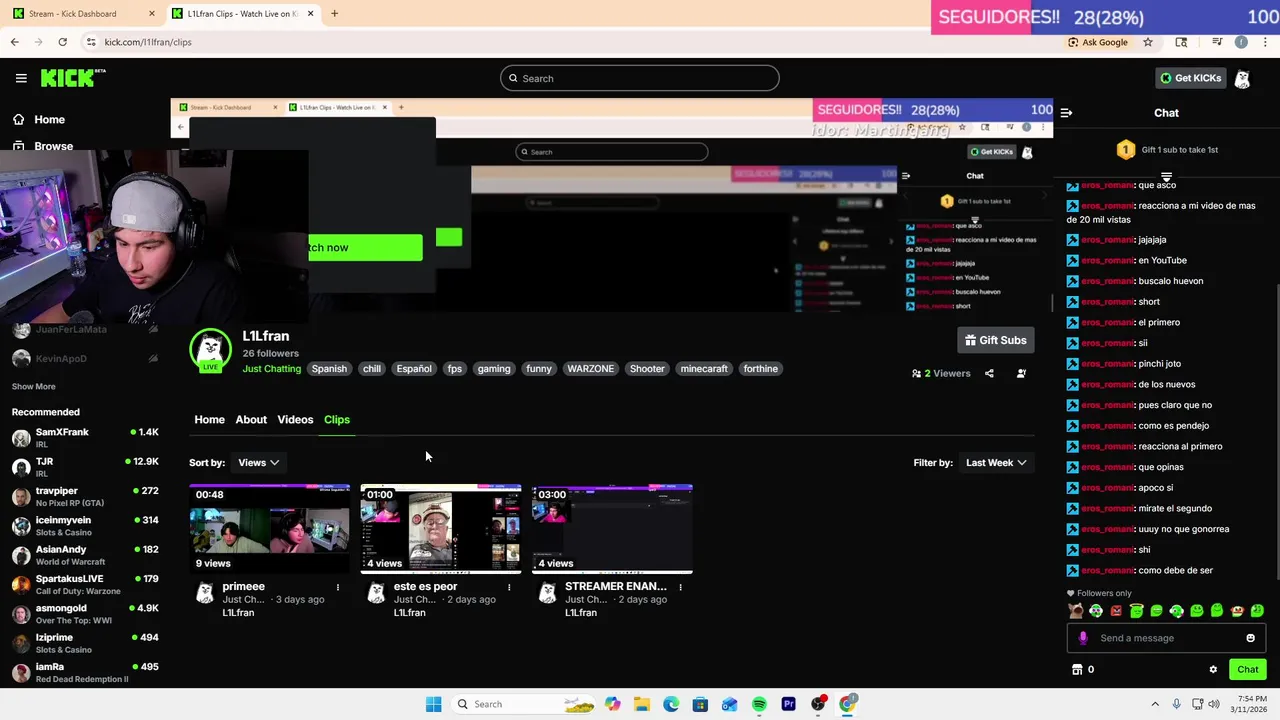The image size is (1280, 720).
Task: Open recommended channel SamXFrank
Action: tap(85, 437)
